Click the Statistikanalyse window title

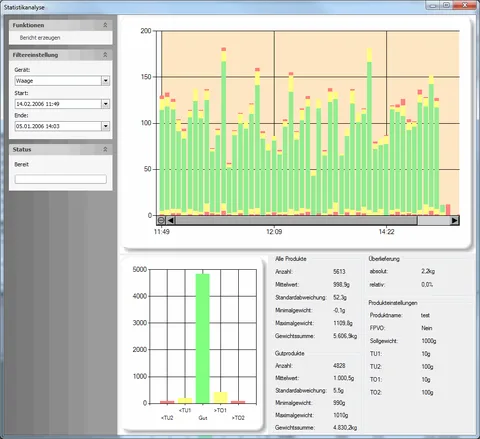pyautogui.click(x=24, y=7)
